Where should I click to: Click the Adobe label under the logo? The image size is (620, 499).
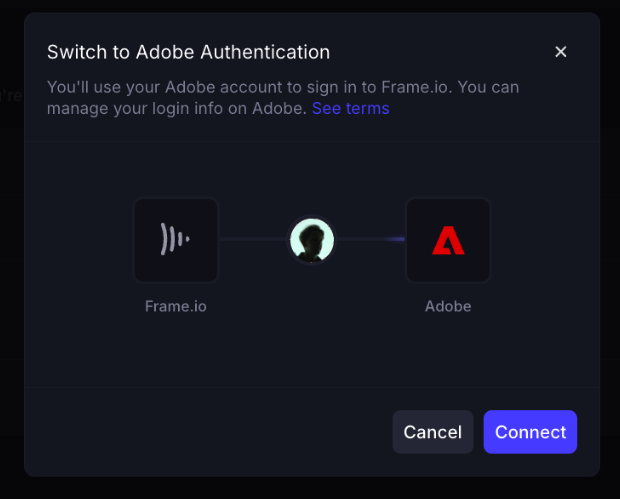(447, 306)
